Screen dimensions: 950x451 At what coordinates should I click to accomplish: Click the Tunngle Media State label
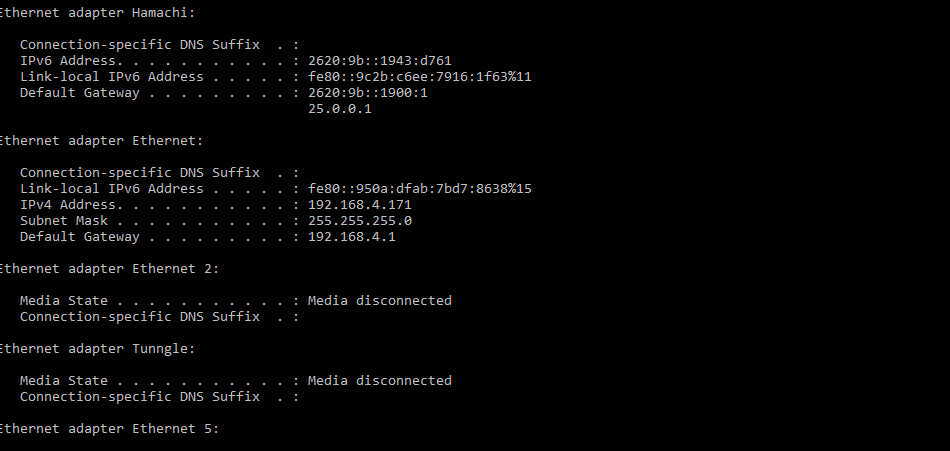tap(63, 380)
